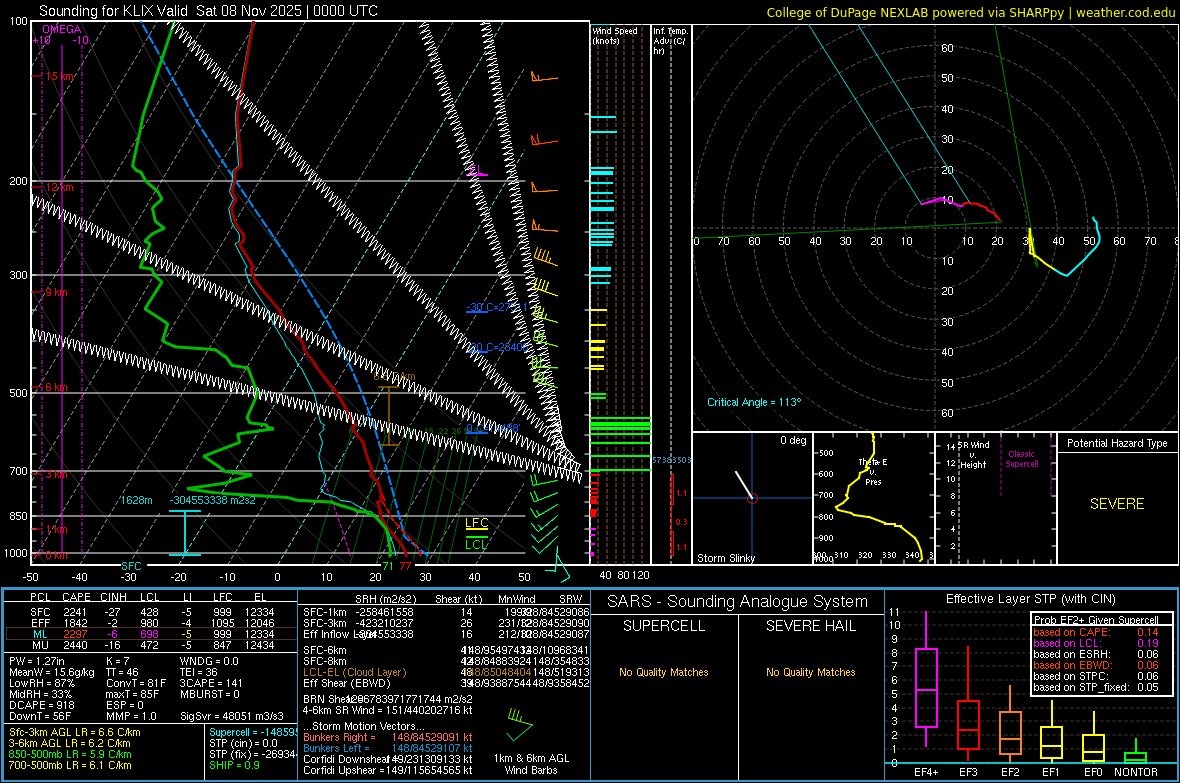This screenshot has width=1180, height=783.
Task: Click the 'based on LCL:' probability row
Action: point(1096,643)
